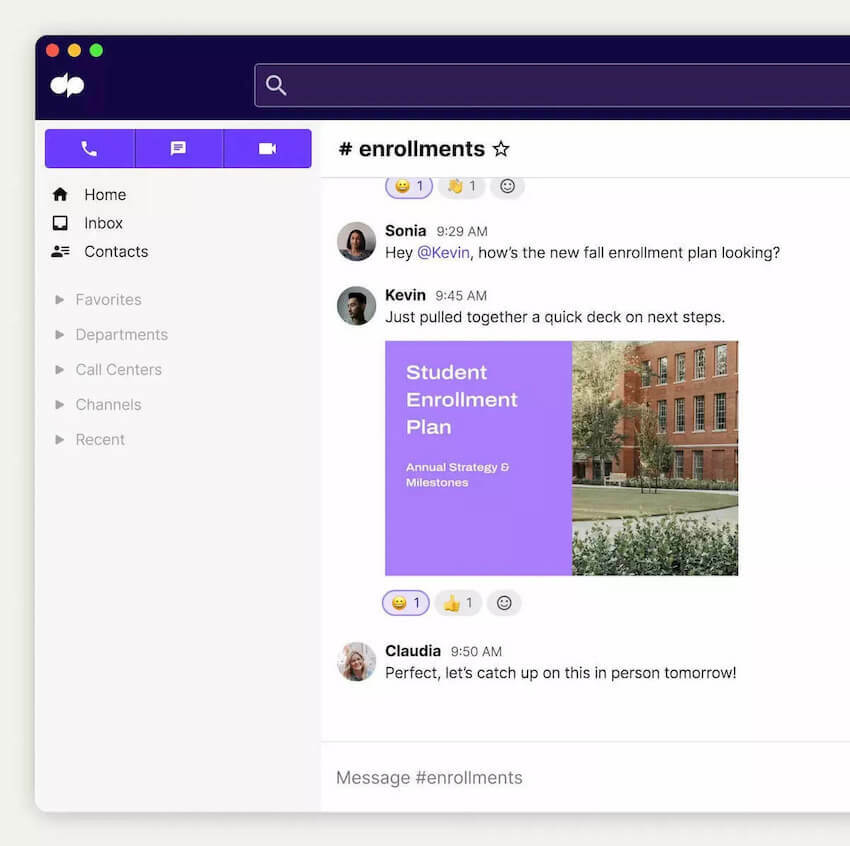Expand the Departments section
Image resolution: width=850 pixels, height=846 pixels.
[x=121, y=334]
